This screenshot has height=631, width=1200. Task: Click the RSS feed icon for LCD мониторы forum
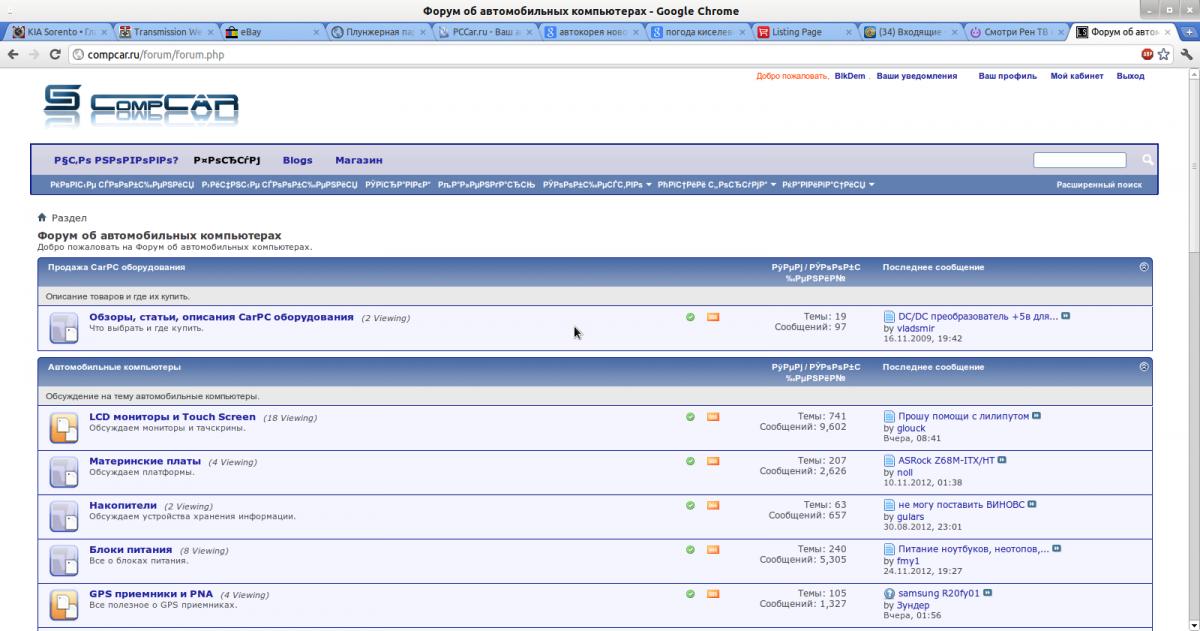tap(713, 417)
